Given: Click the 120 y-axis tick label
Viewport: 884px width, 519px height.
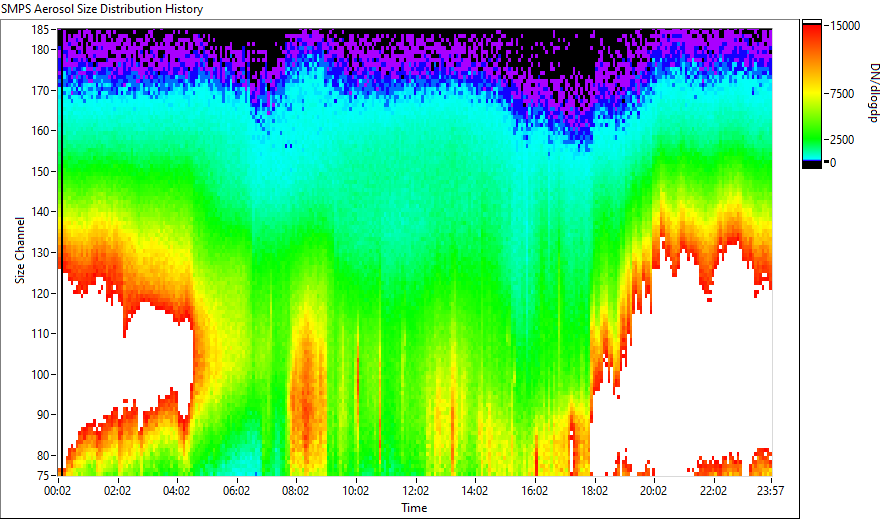Looking at the screenshot, I should 39,294.
